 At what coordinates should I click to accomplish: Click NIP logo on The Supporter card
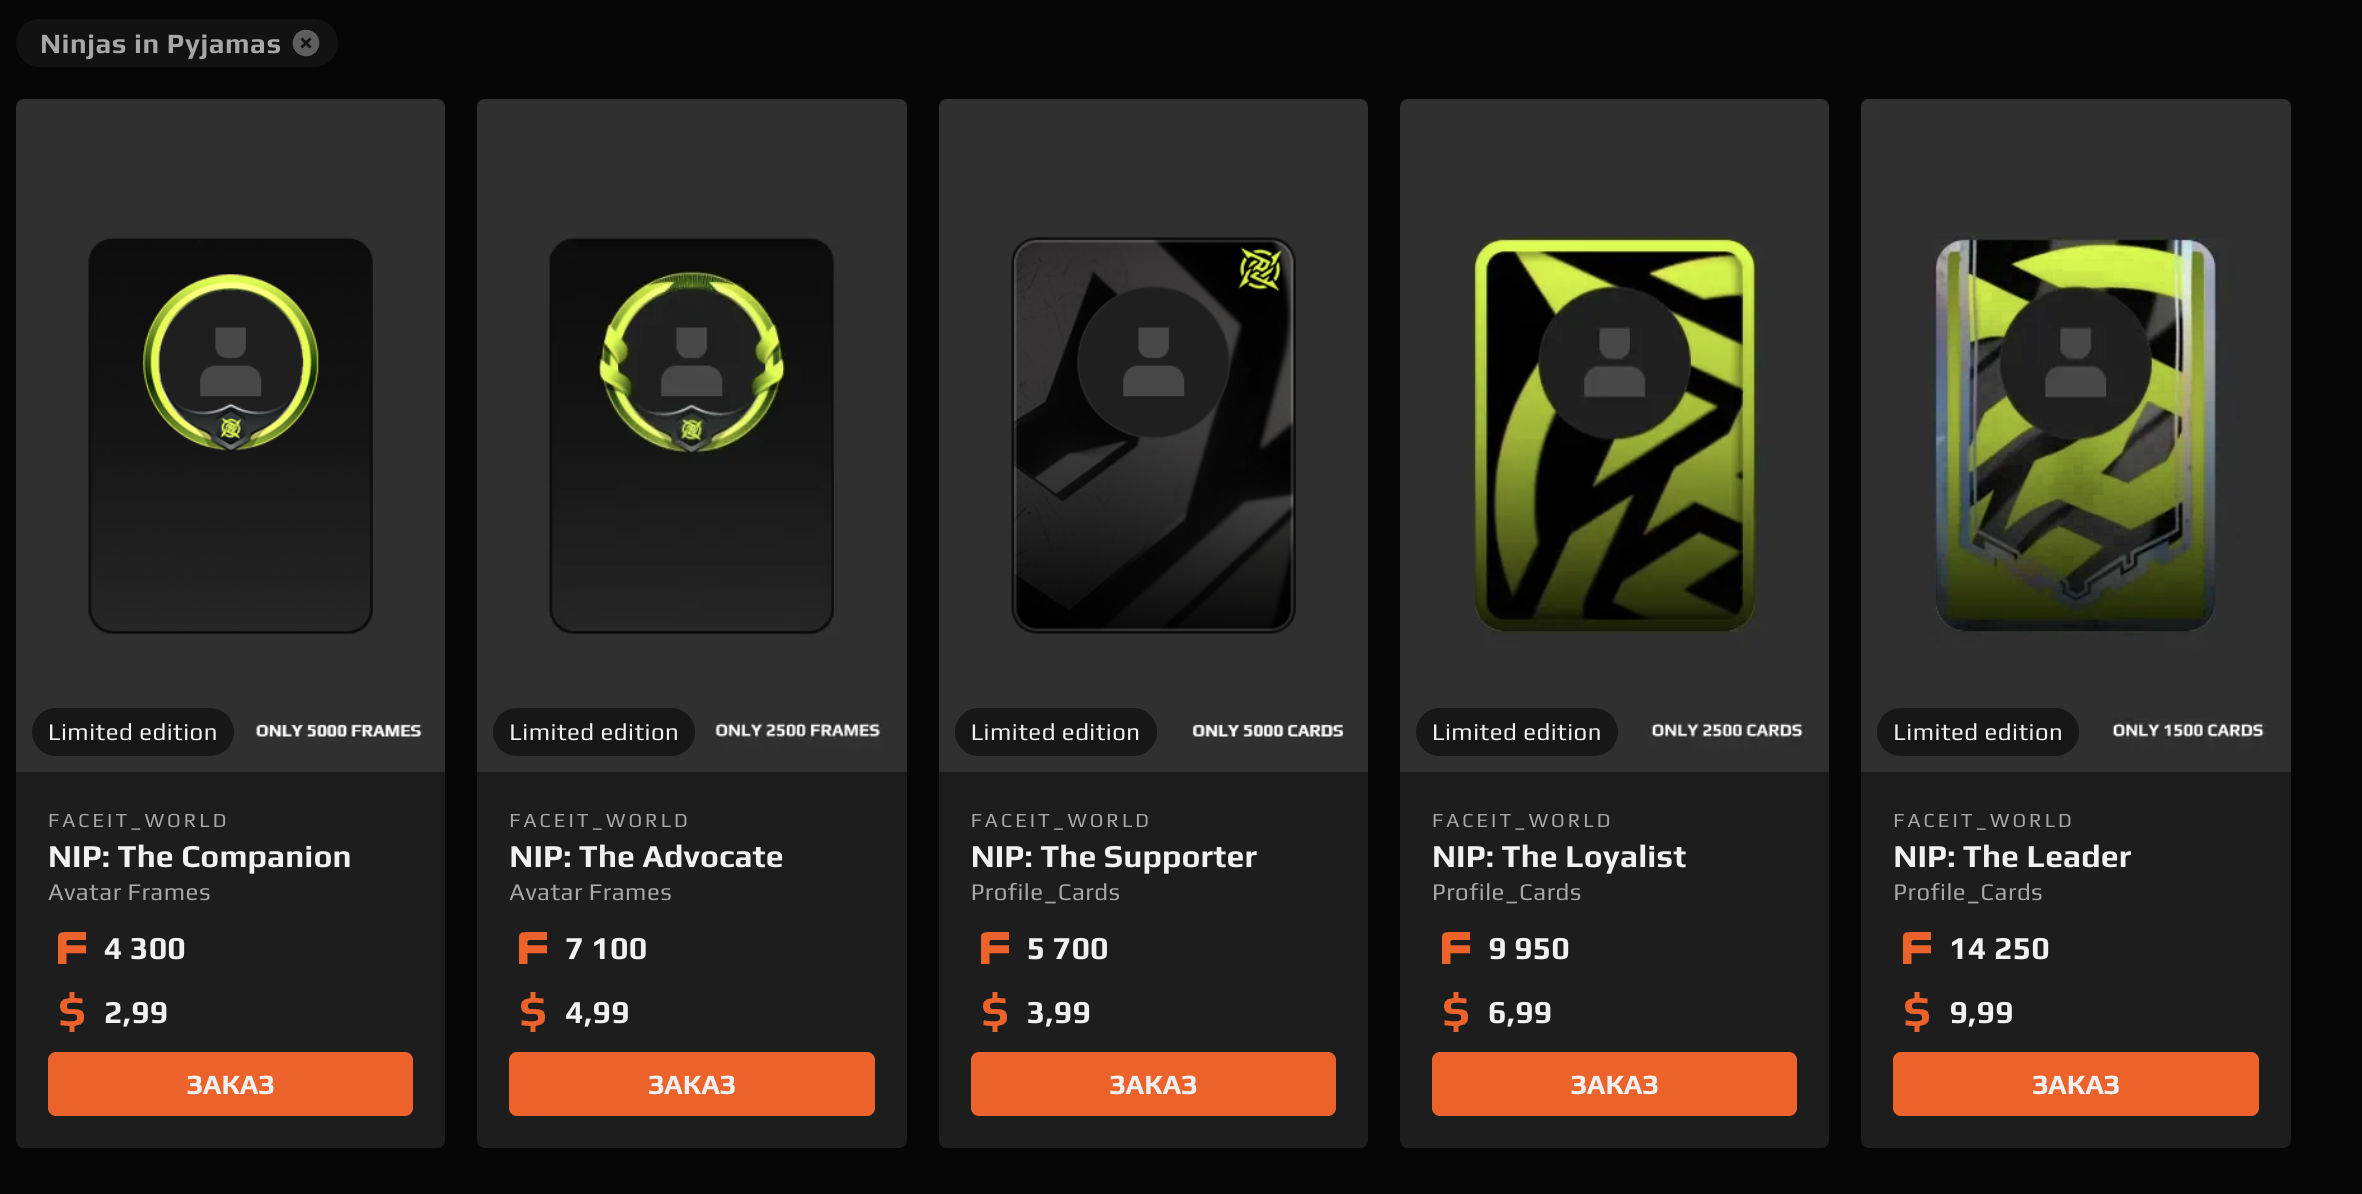click(x=1260, y=269)
